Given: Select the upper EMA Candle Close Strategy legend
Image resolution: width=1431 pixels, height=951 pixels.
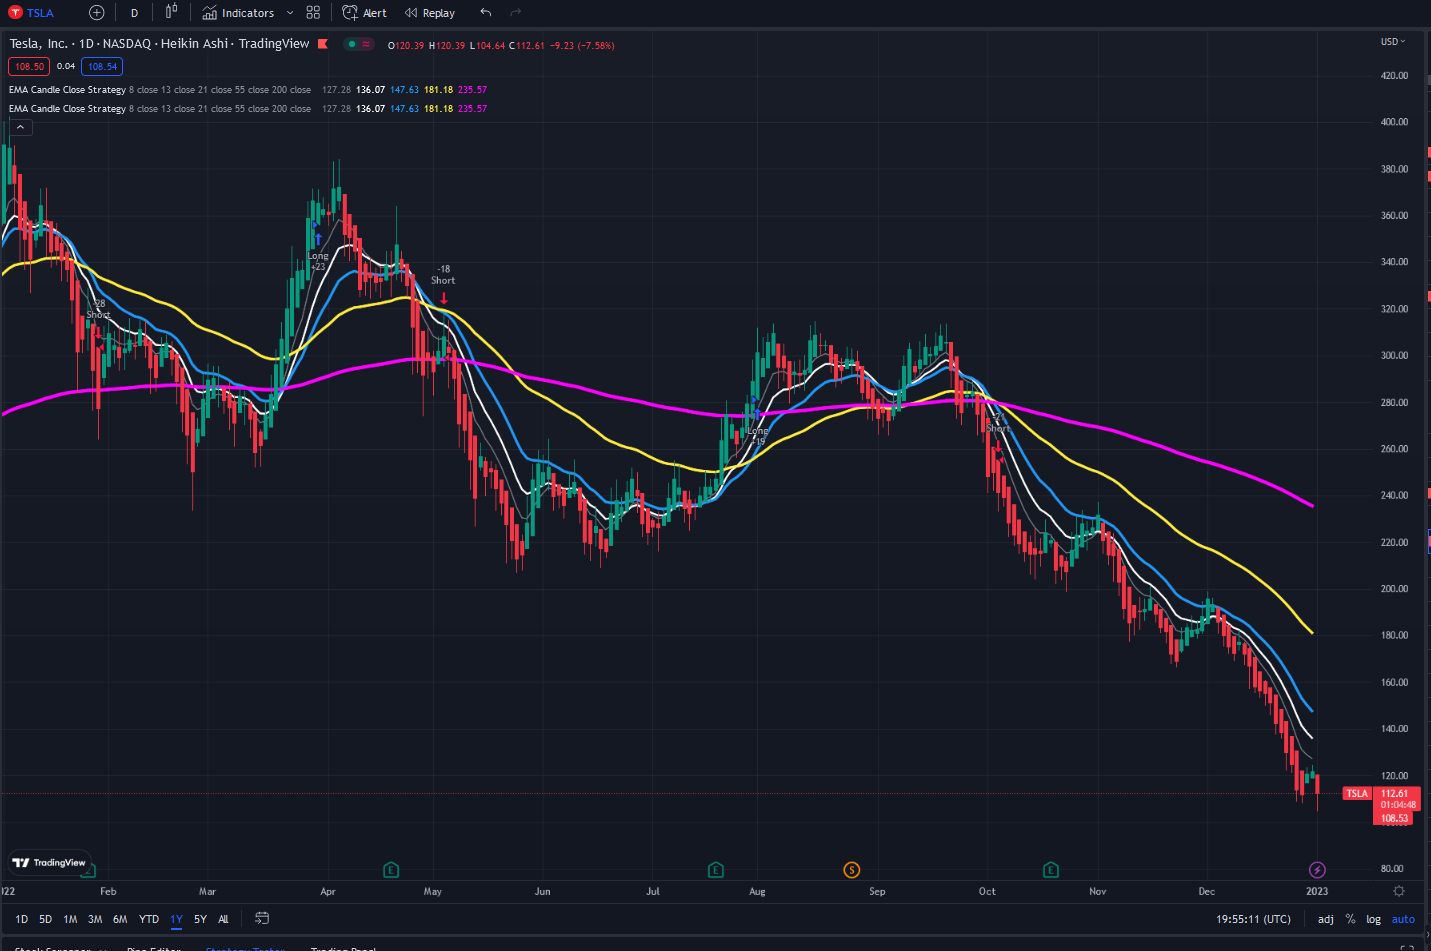Looking at the screenshot, I should (x=67, y=90).
